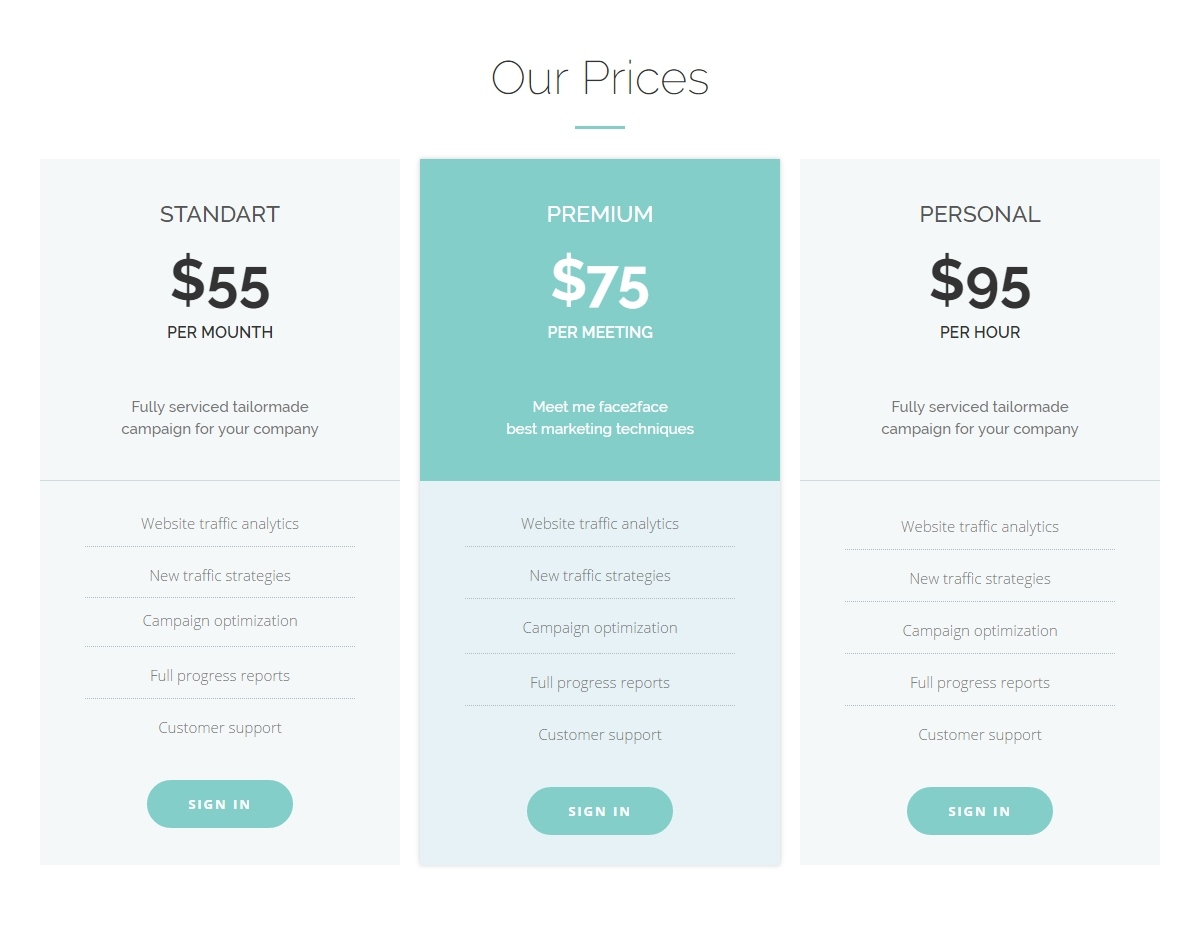
Task: Click the $75 price on the Premium card
Action: click(x=600, y=283)
